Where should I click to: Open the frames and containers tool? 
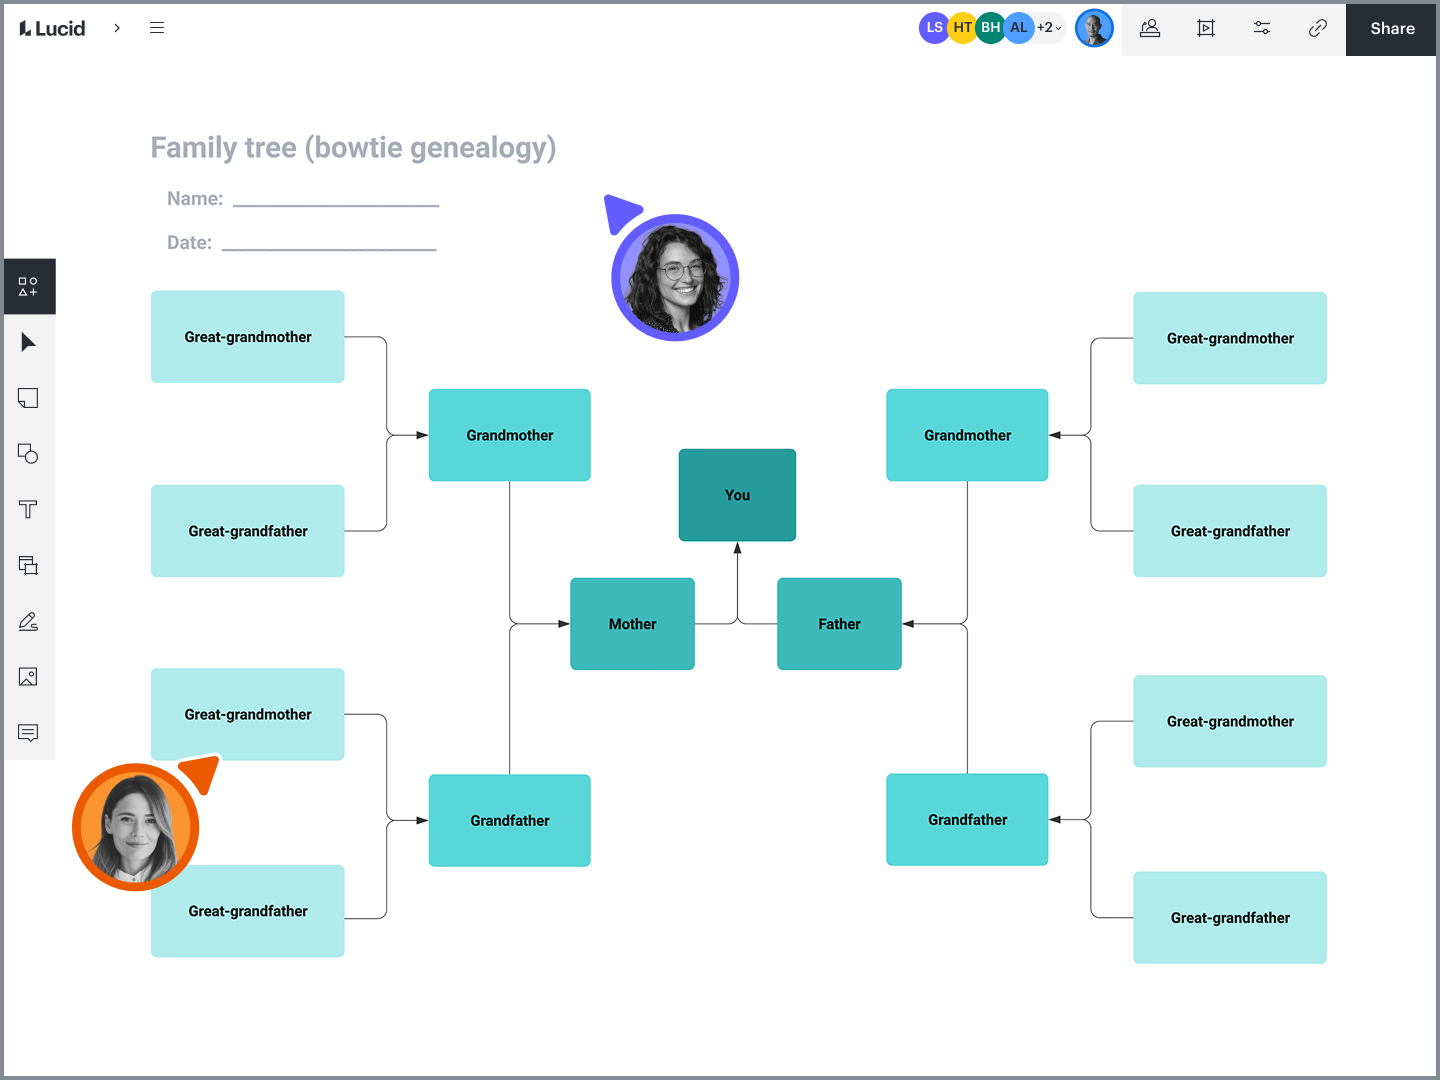click(x=28, y=565)
